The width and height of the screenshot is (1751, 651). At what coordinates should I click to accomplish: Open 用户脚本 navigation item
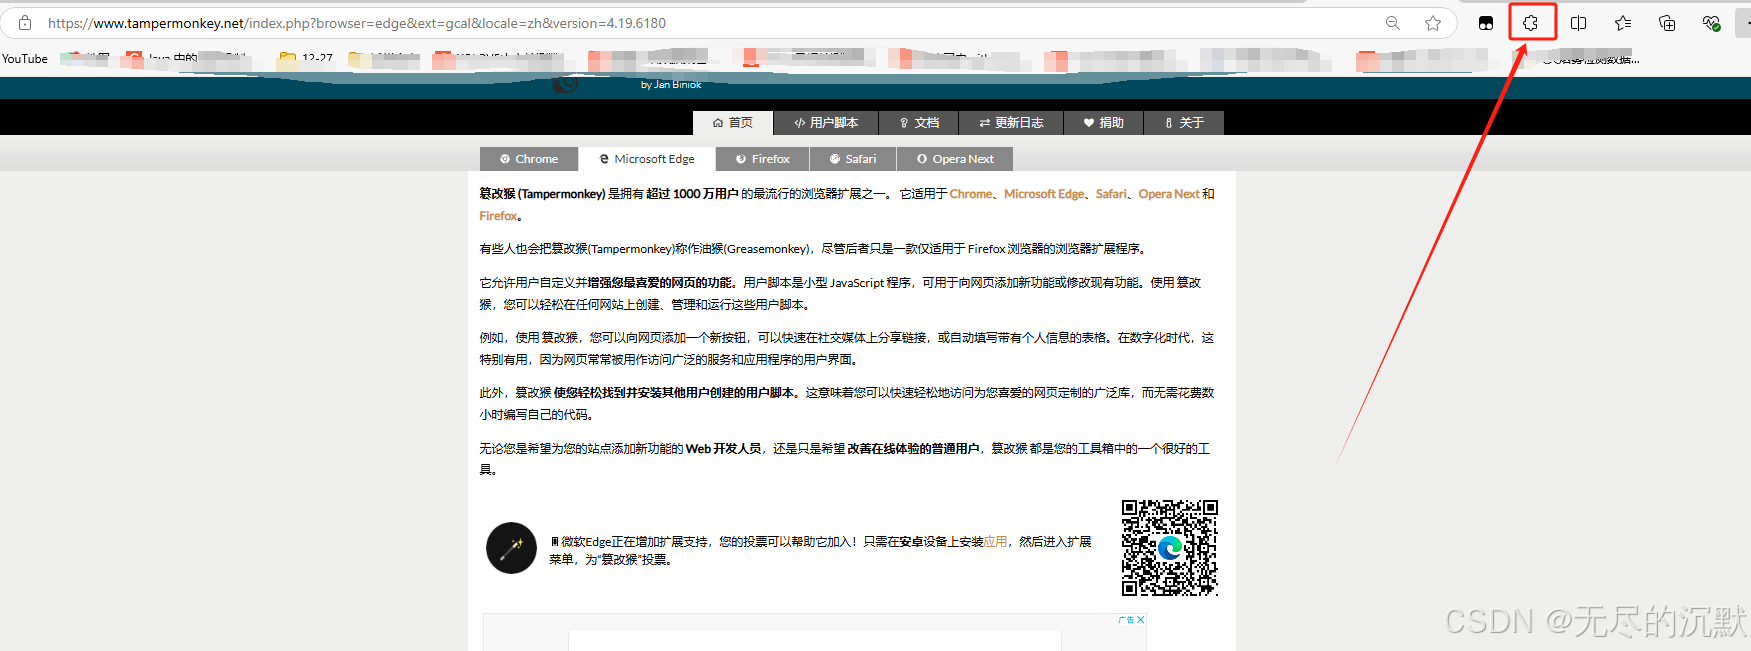pyautogui.click(x=826, y=123)
